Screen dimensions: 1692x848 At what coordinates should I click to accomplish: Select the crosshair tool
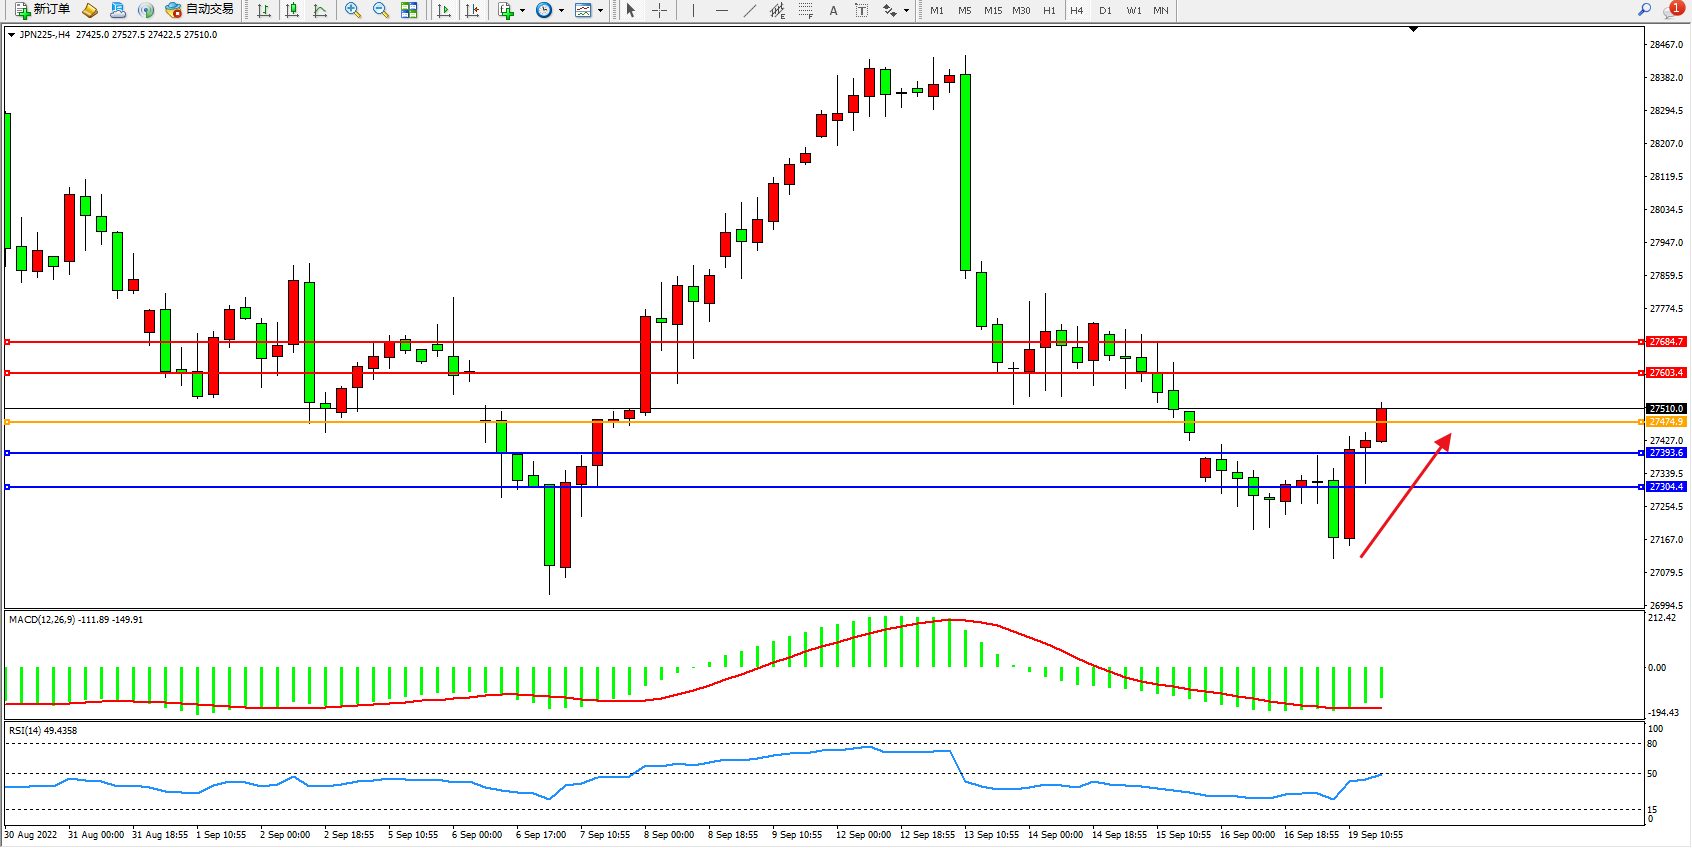[660, 10]
